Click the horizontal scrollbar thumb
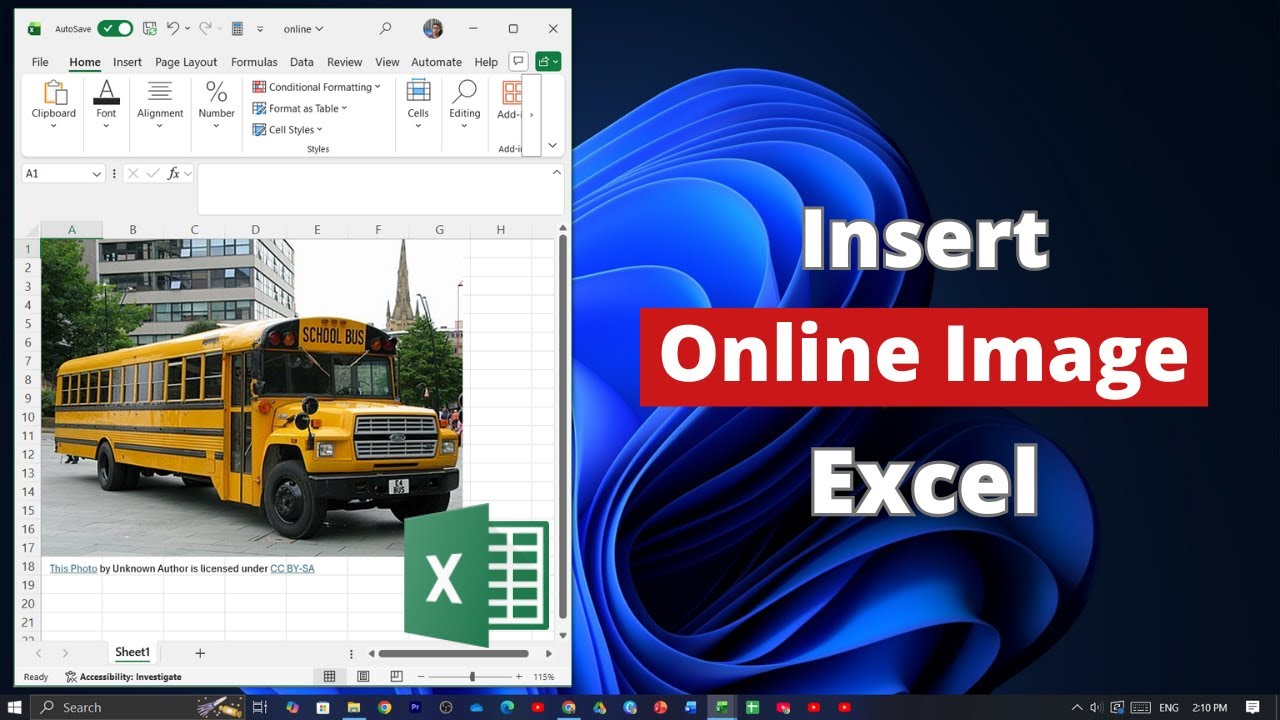The width and height of the screenshot is (1280, 720). [x=453, y=653]
